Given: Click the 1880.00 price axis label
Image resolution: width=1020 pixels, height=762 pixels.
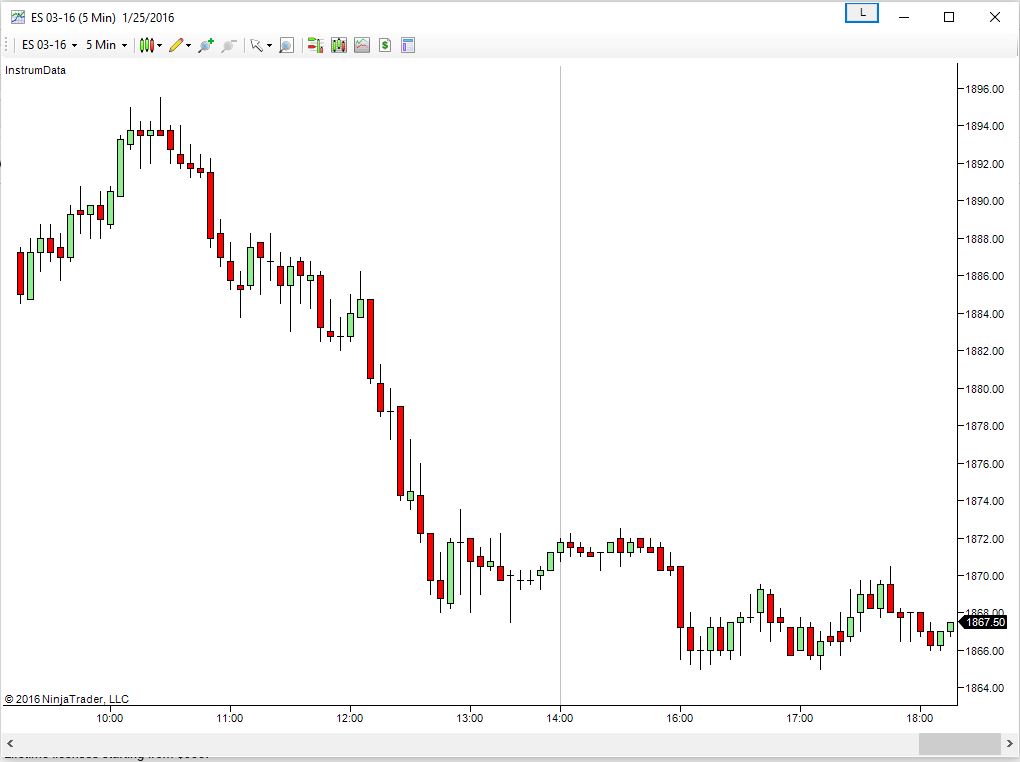Looking at the screenshot, I should [984, 388].
